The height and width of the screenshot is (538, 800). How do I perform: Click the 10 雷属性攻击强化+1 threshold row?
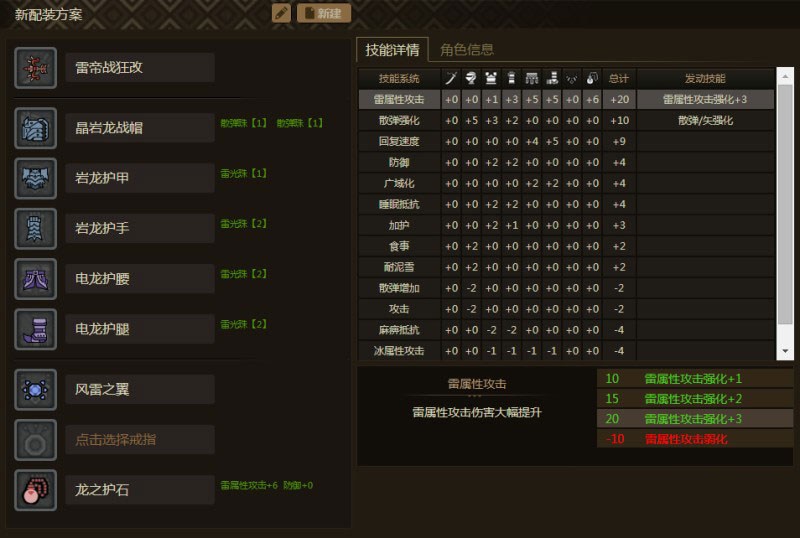coord(695,379)
